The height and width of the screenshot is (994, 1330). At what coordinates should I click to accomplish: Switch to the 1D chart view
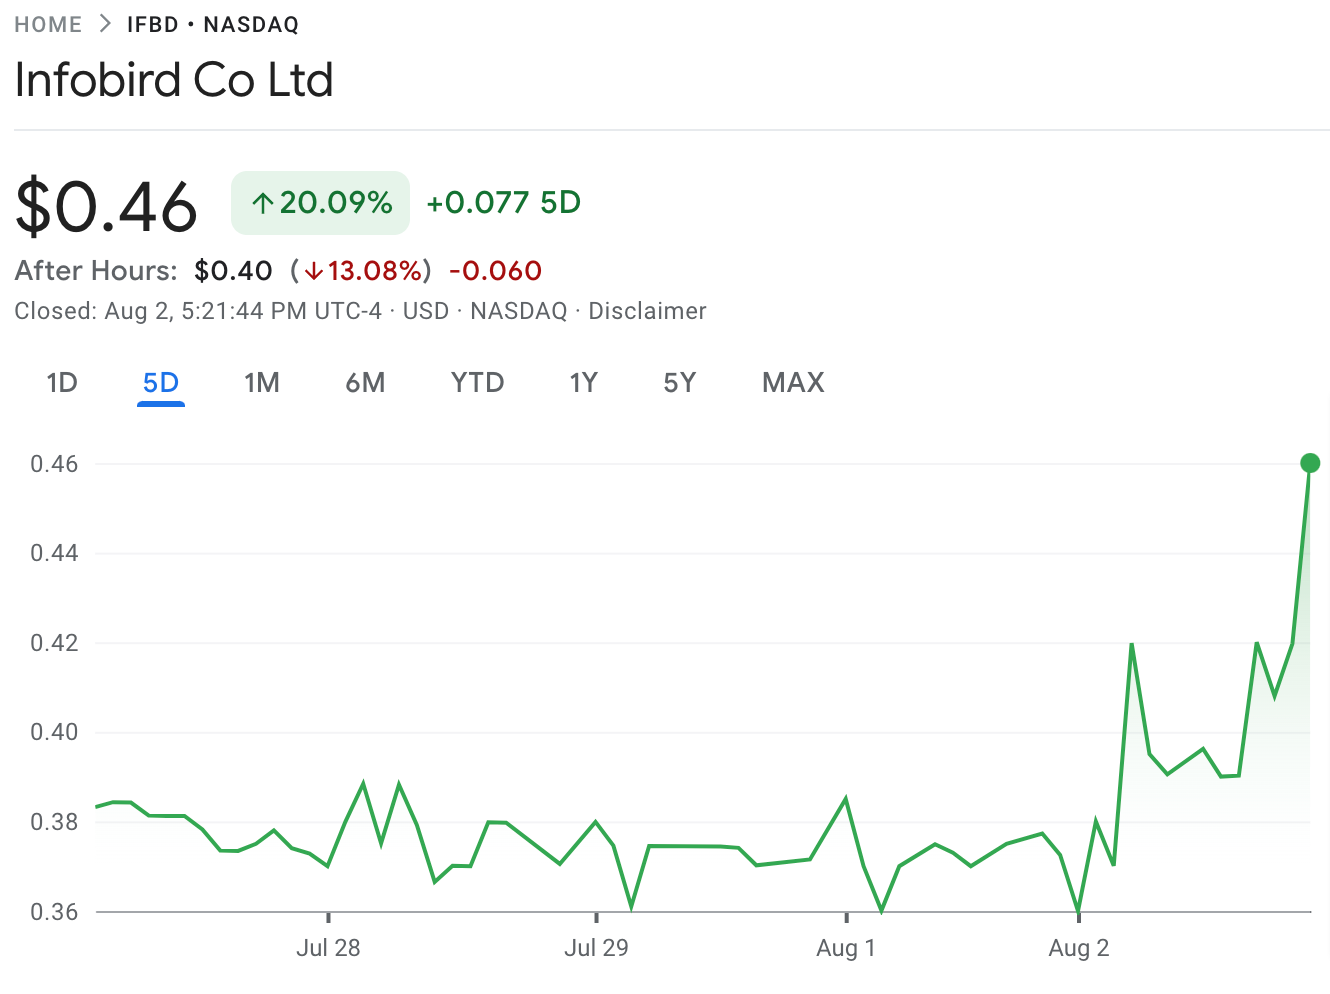(x=62, y=382)
